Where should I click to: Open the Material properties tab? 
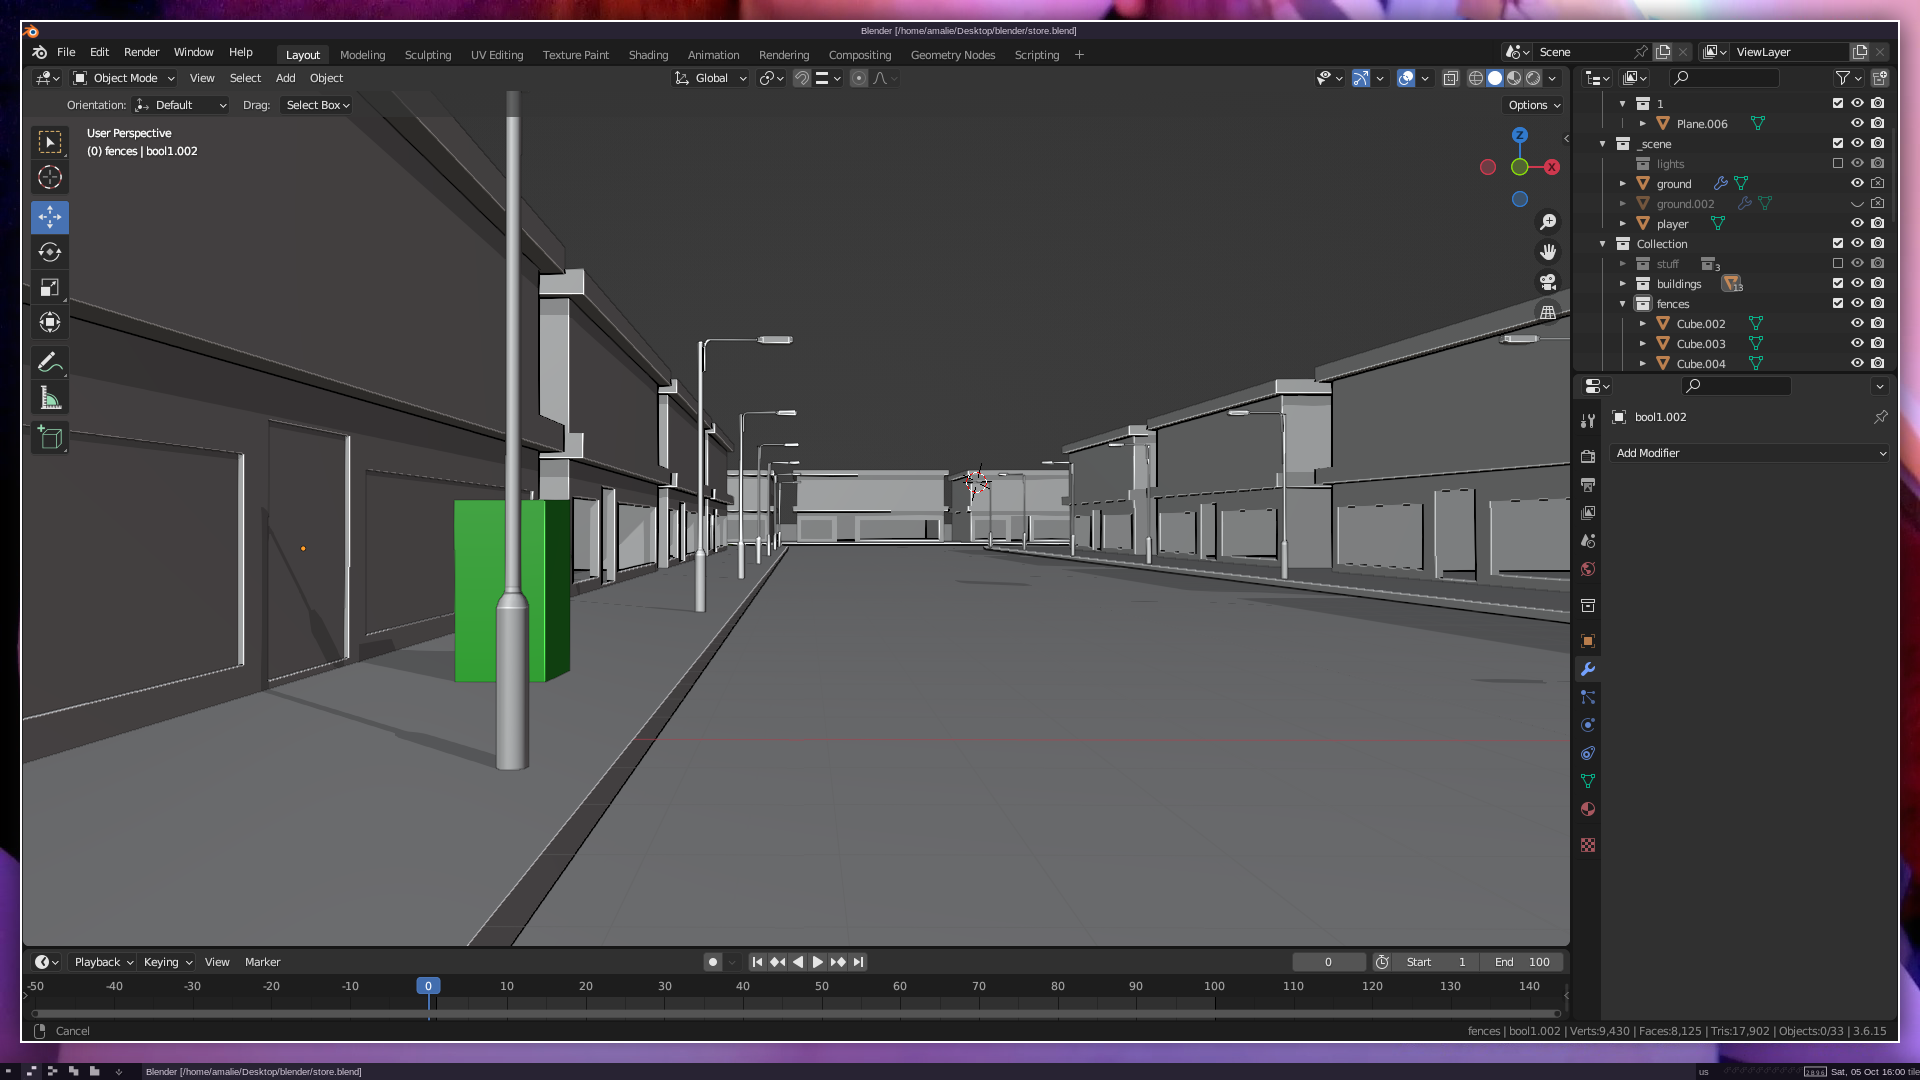tap(1588, 809)
